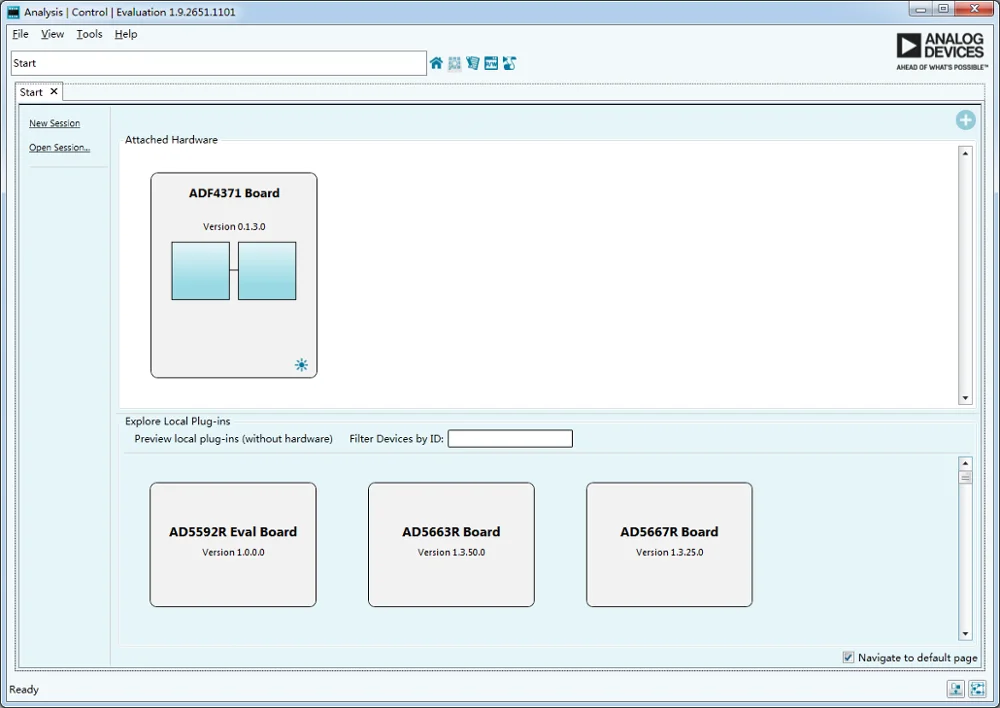
Task: Click the right block in ADF4371 diagram
Action: pos(267,270)
